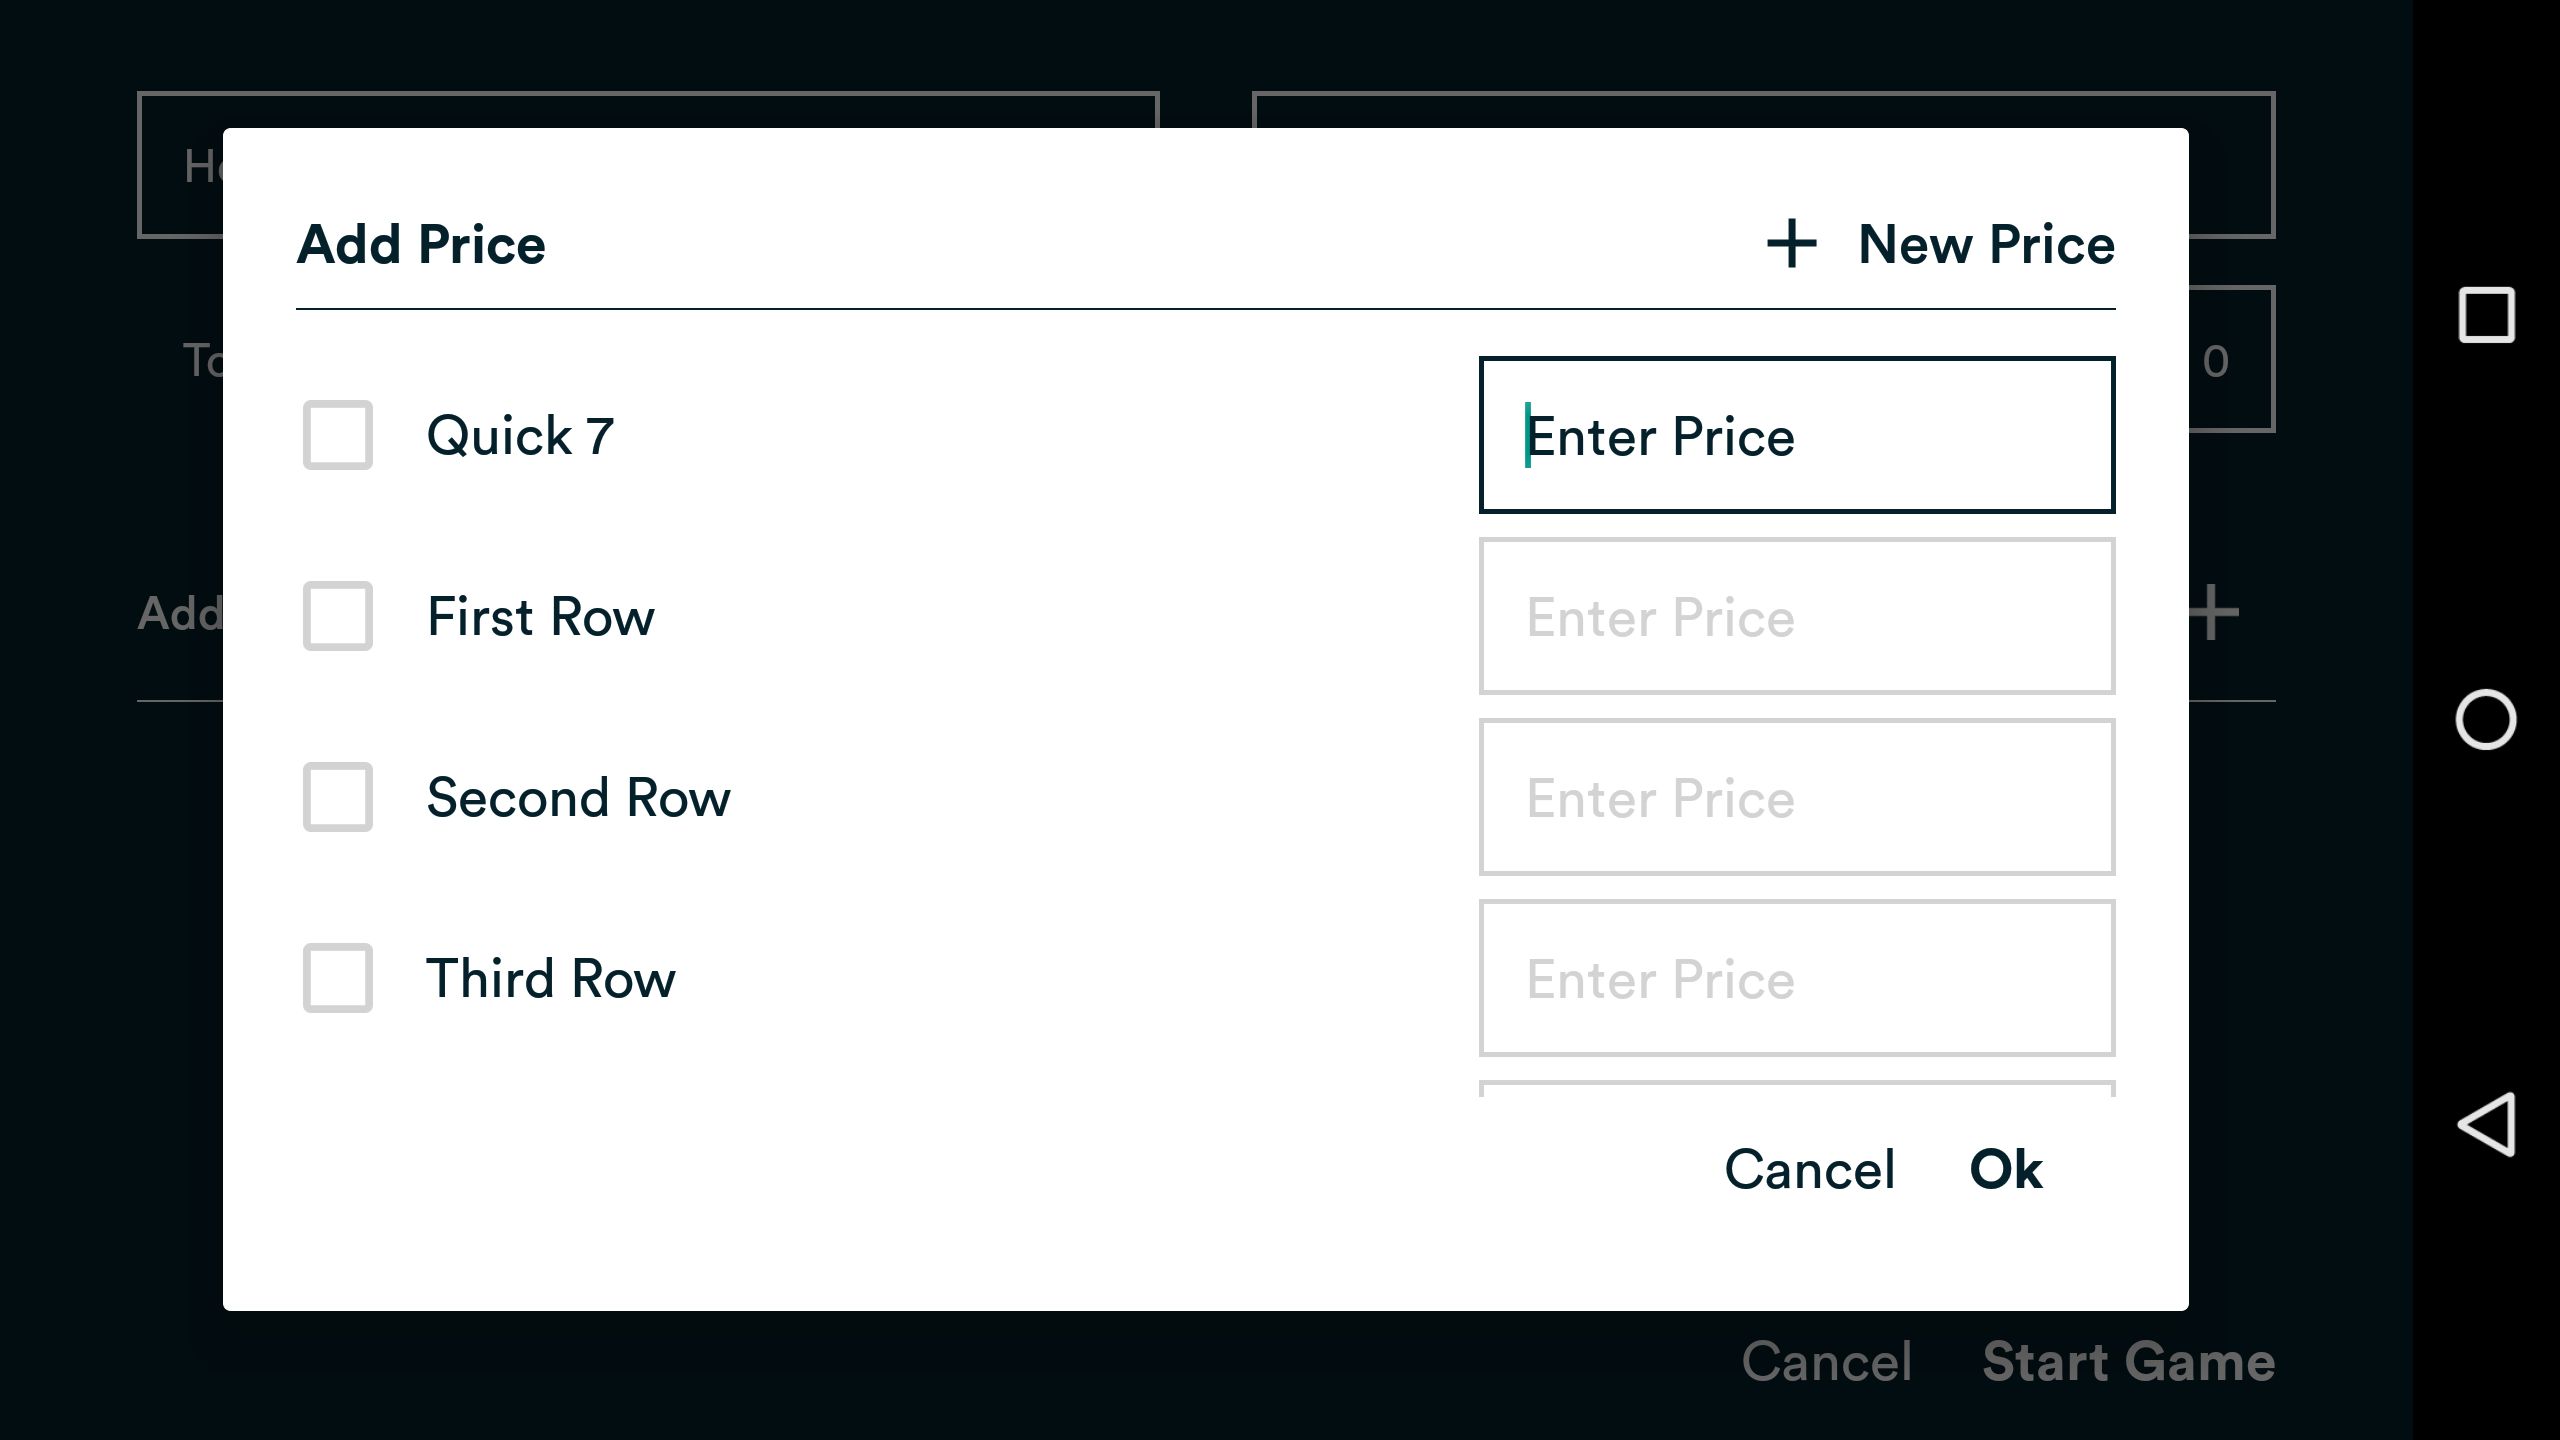Click the Second Row label
The width and height of the screenshot is (2560, 1440).
[578, 798]
